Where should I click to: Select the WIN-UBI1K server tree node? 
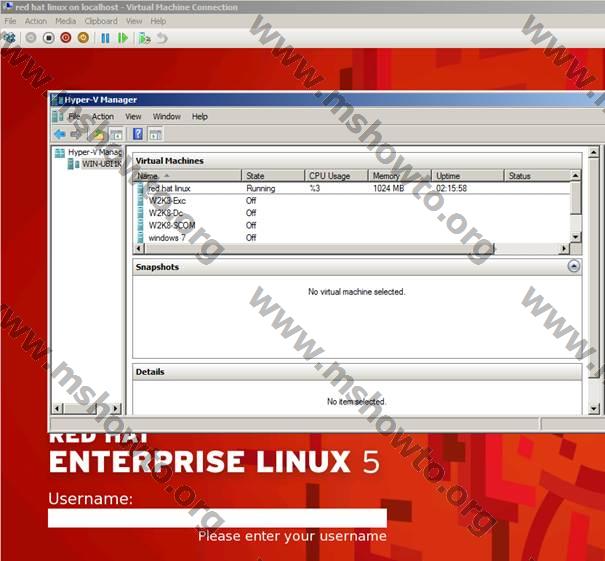tap(101, 164)
